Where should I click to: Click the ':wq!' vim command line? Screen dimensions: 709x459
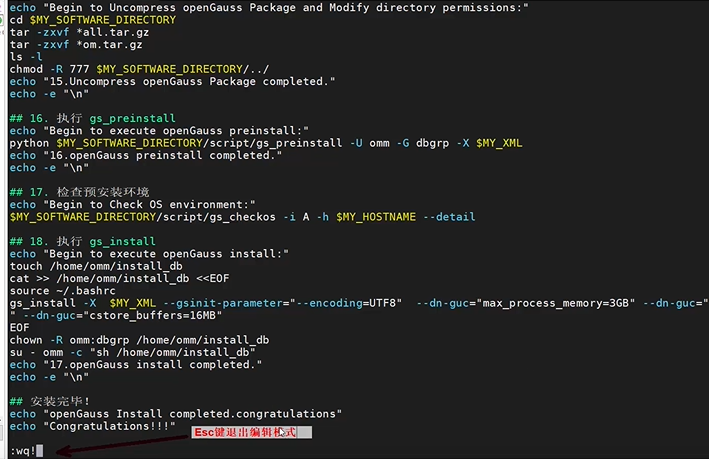tap(26, 451)
